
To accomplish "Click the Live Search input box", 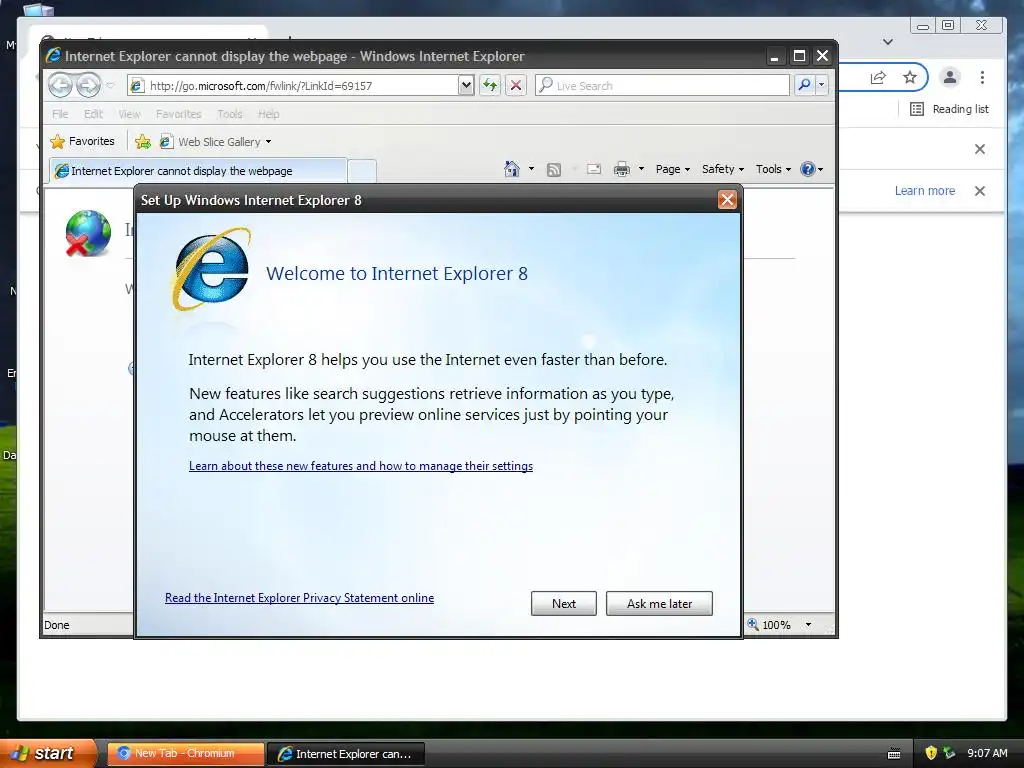I will coord(662,86).
